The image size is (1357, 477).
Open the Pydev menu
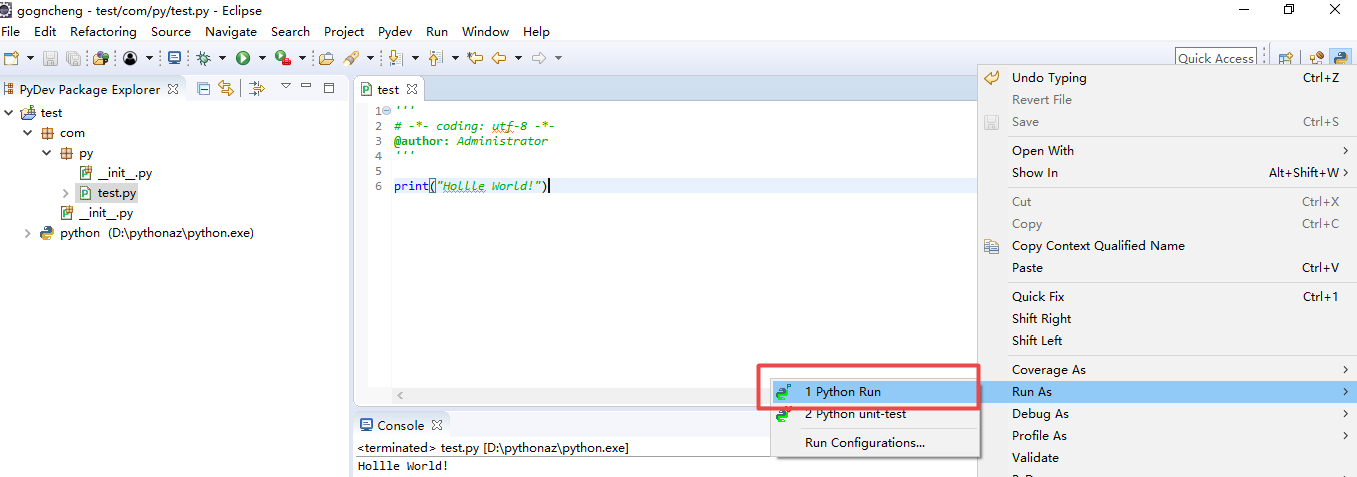(395, 31)
